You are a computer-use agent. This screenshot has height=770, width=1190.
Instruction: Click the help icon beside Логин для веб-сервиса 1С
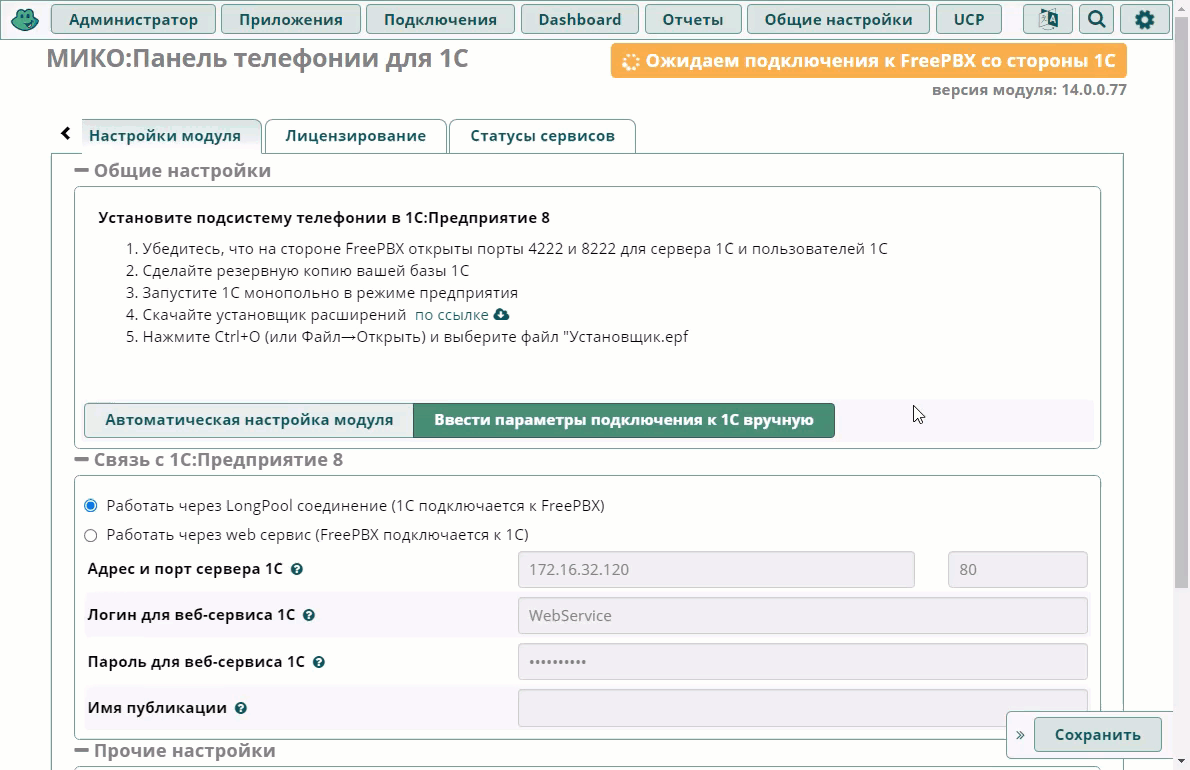(309, 615)
